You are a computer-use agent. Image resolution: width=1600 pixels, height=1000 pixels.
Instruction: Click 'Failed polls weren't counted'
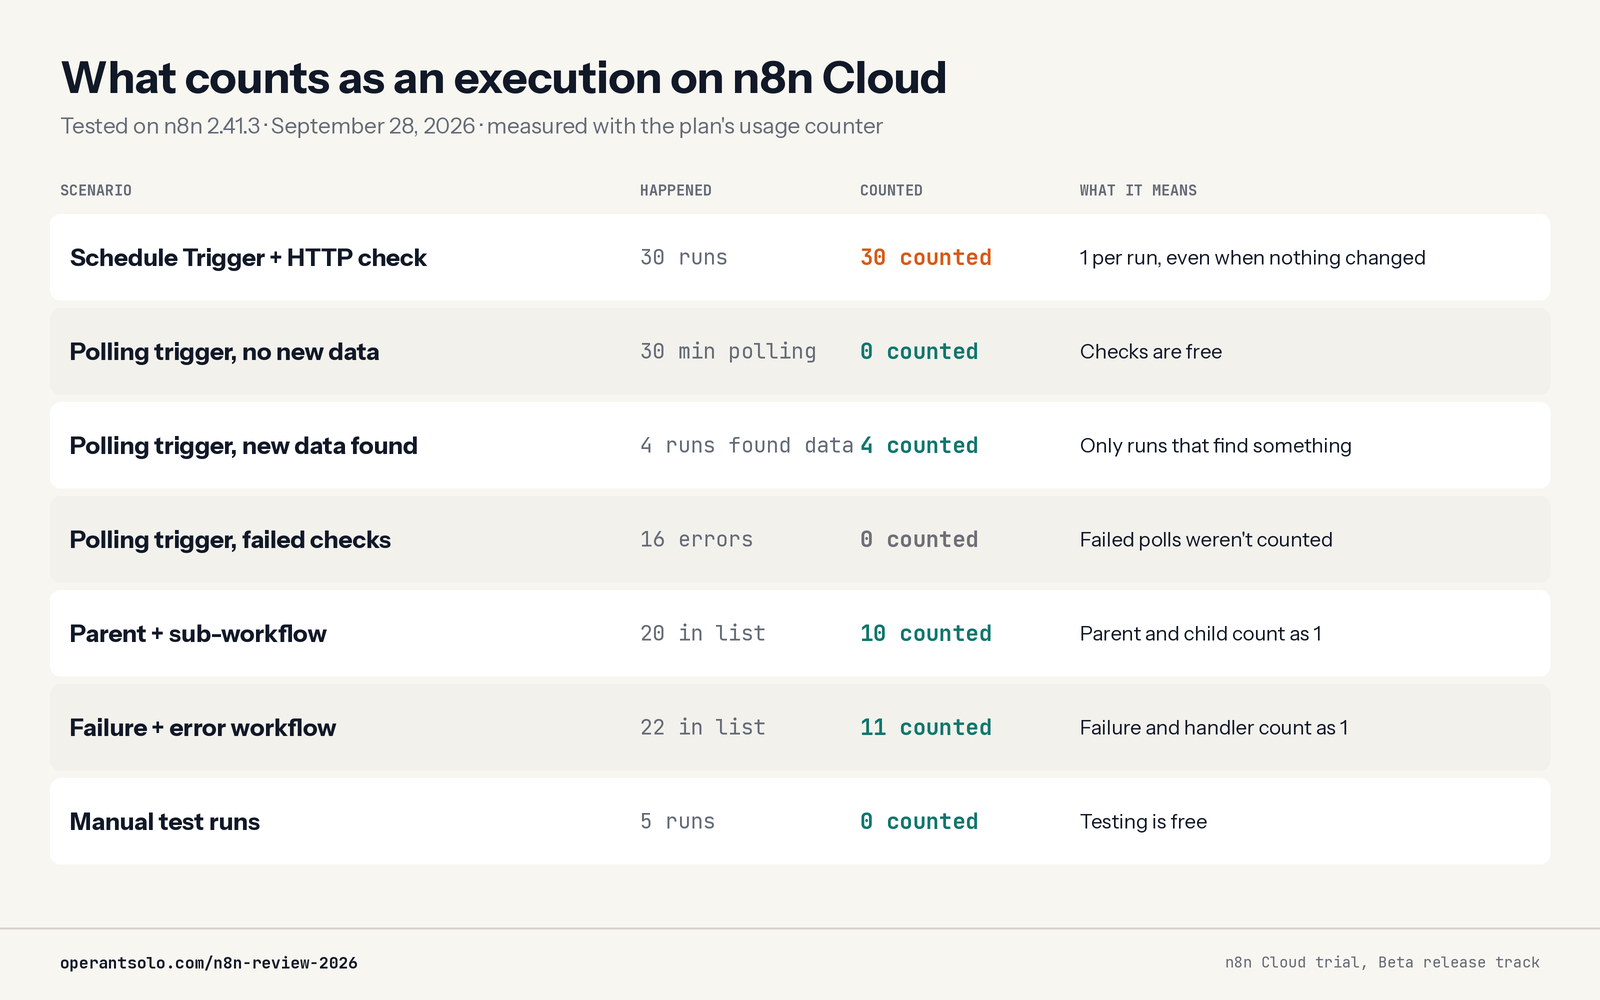coord(1206,540)
